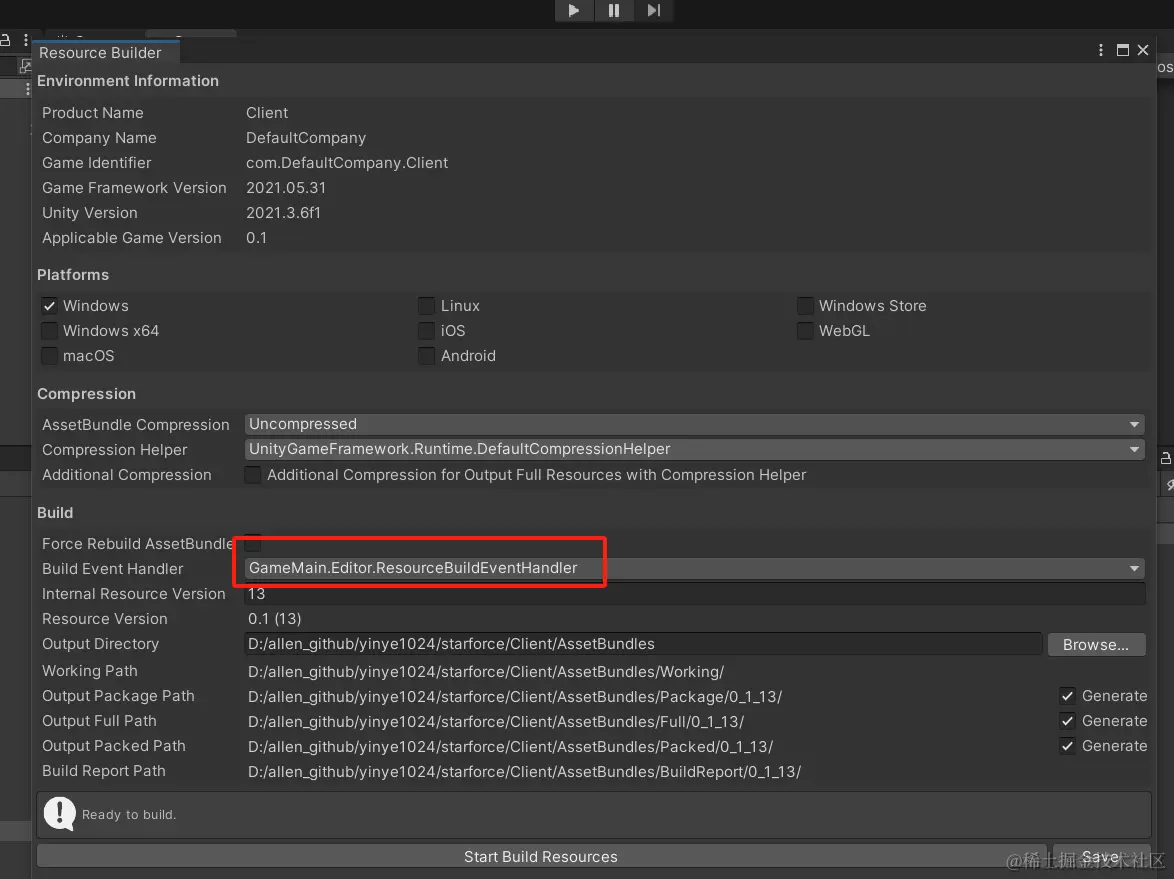Edit the Output Directory path field

click(x=643, y=644)
